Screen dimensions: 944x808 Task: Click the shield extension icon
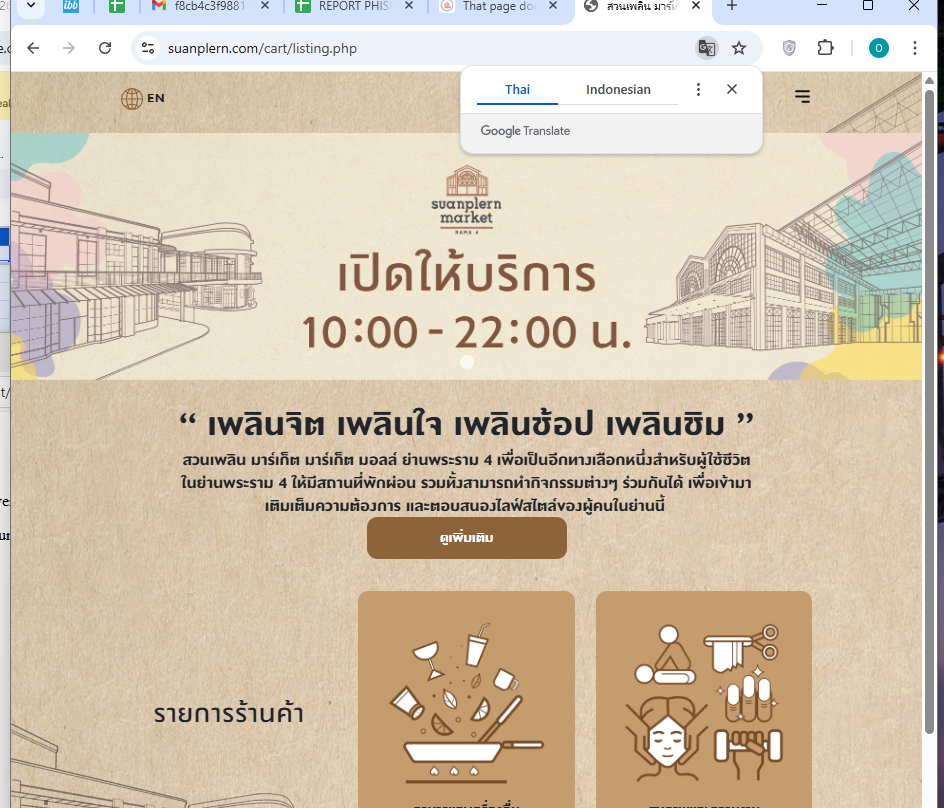pyautogui.click(x=789, y=48)
